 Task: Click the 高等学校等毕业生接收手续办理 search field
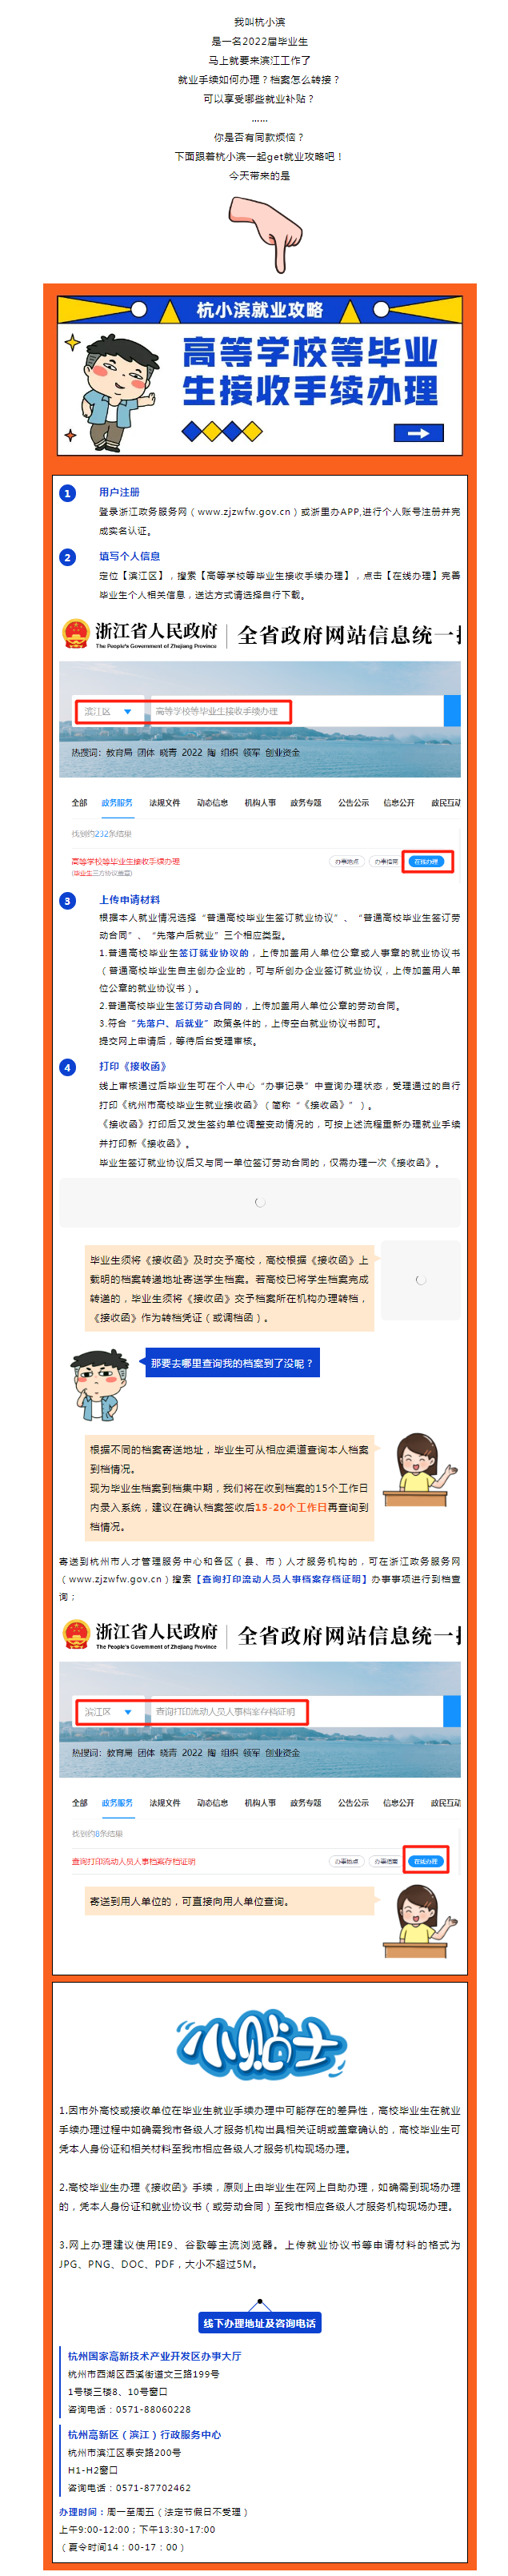click(x=218, y=711)
